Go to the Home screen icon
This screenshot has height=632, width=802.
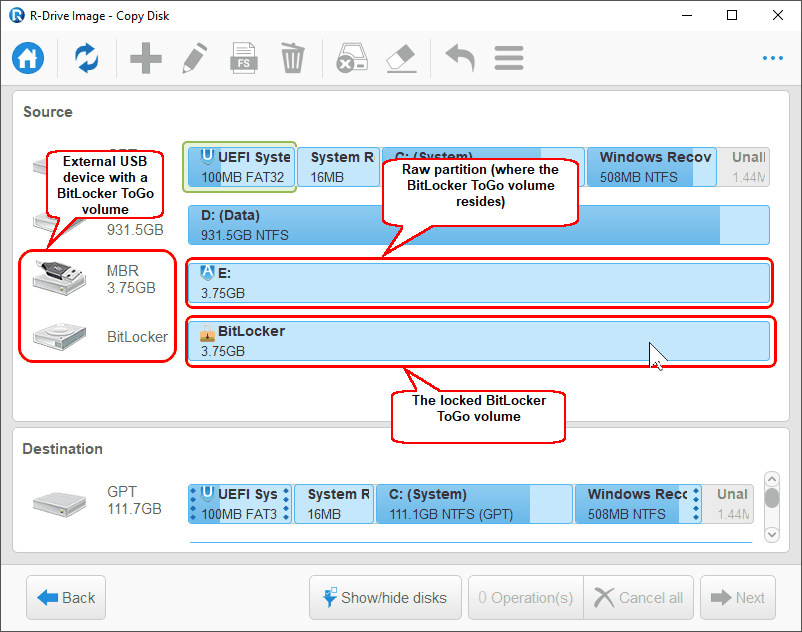(28, 58)
